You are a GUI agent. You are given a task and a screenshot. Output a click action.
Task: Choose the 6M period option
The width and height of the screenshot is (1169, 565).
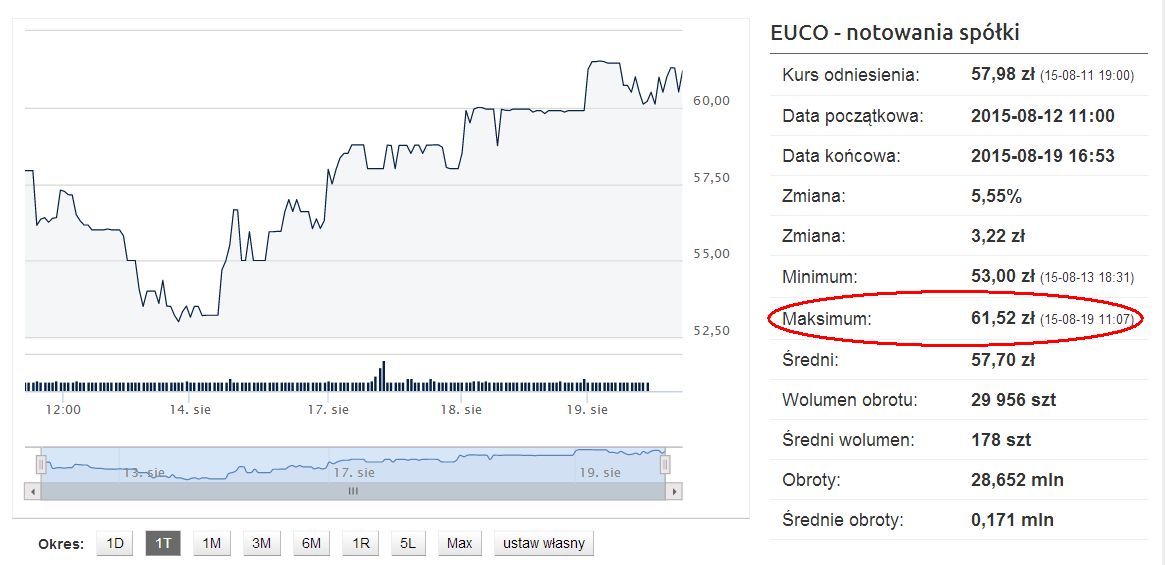pos(311,543)
